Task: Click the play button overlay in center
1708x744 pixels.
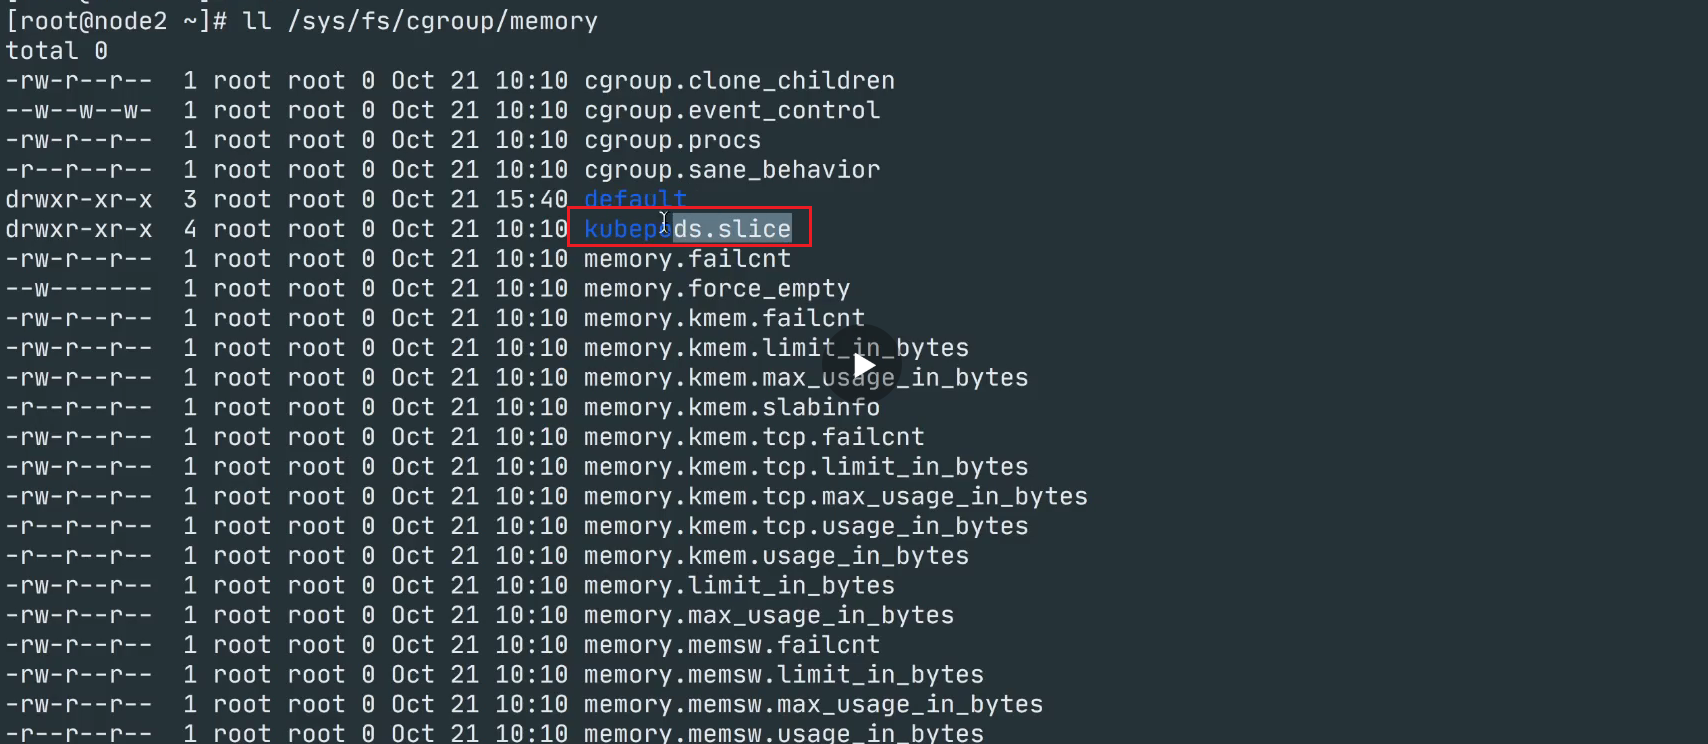Action: click(863, 365)
